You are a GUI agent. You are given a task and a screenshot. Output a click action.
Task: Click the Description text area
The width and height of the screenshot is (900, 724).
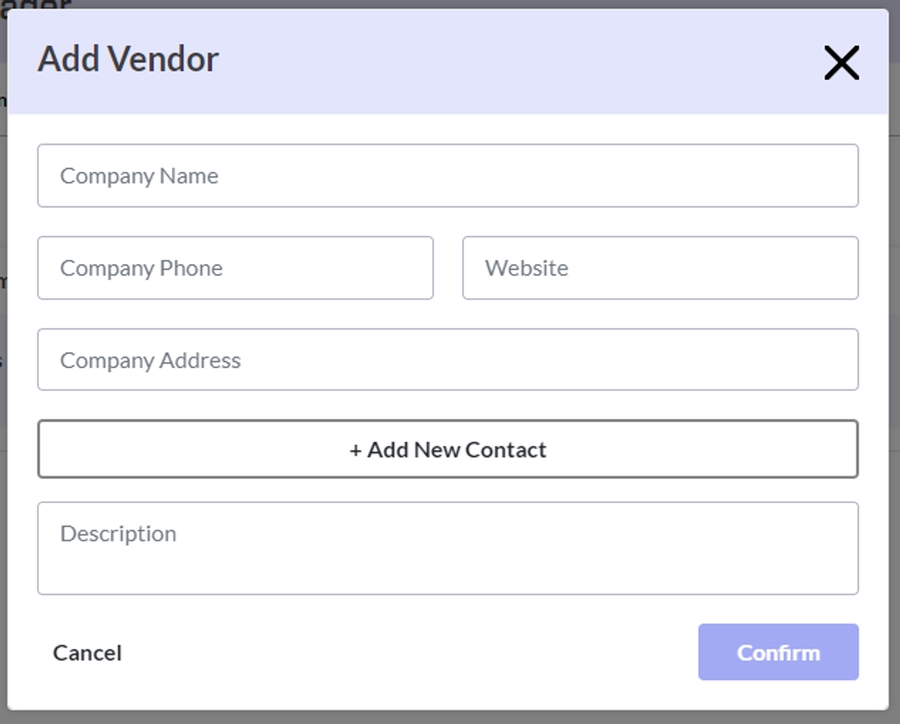[x=447, y=548]
